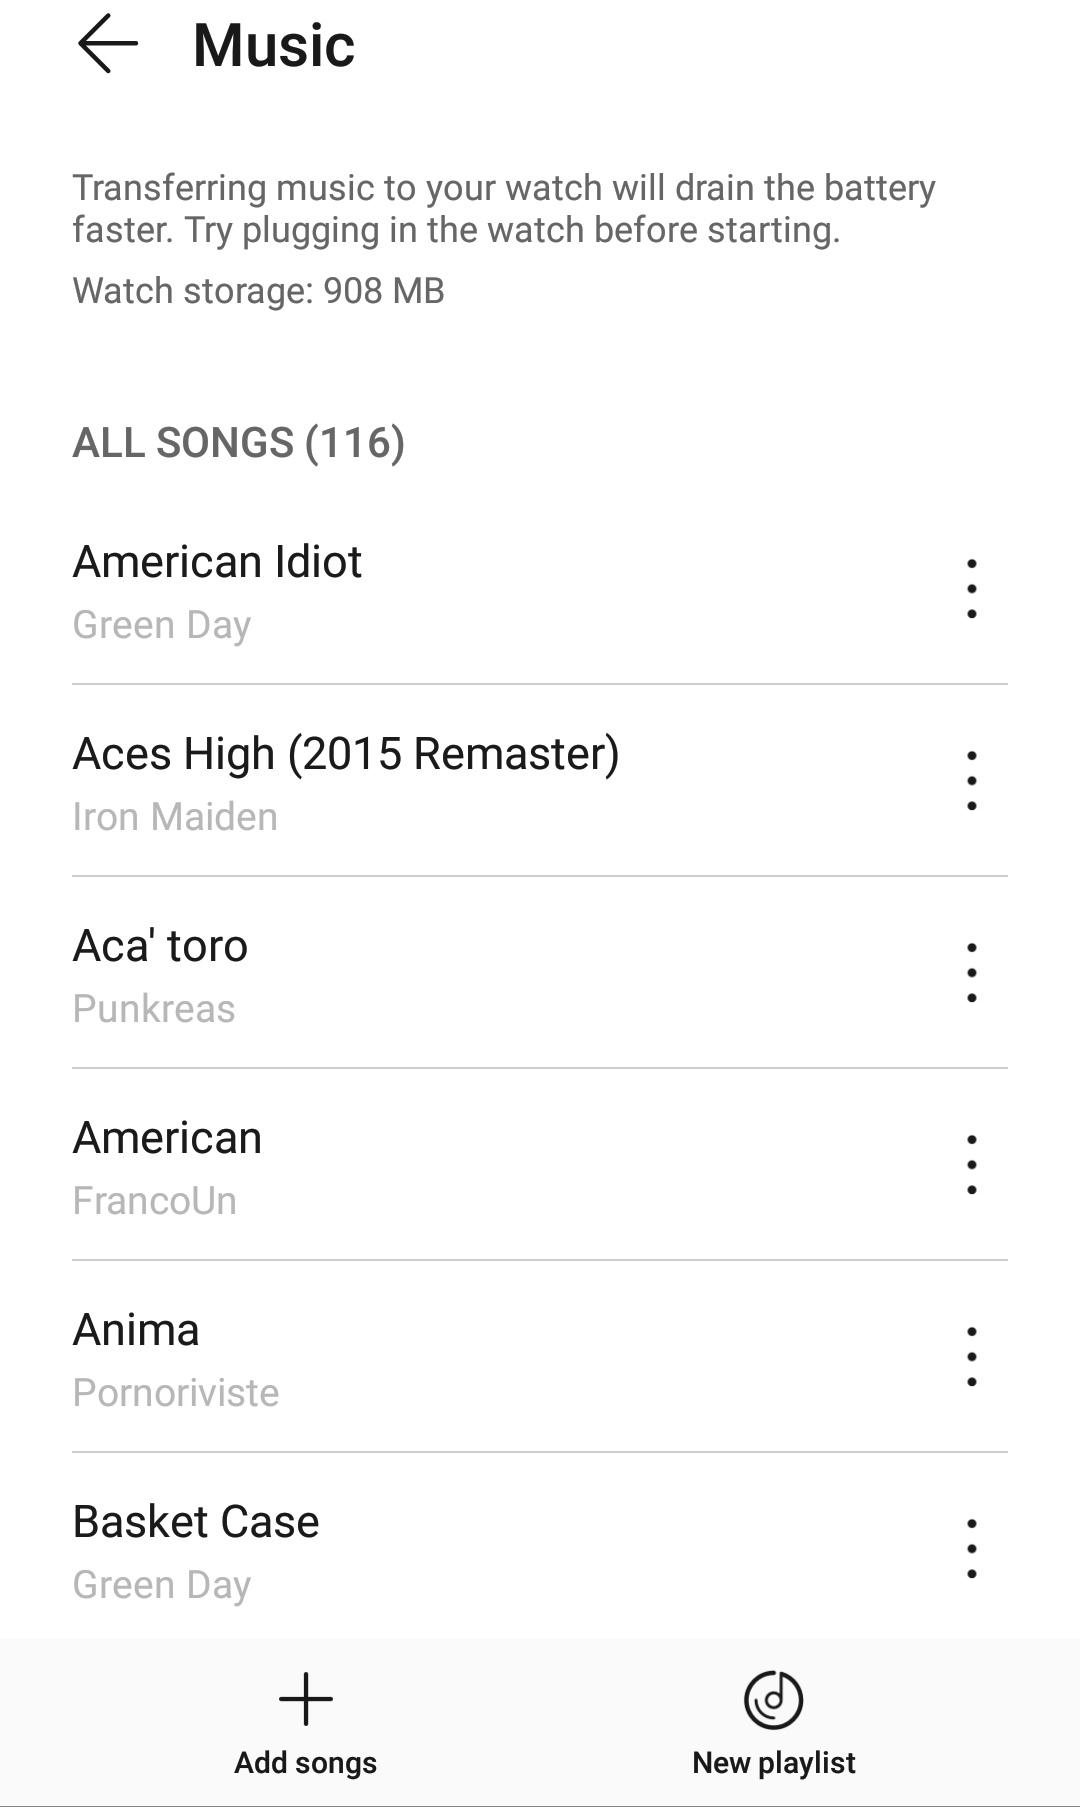Tap the American song title
The width and height of the screenshot is (1080, 1807).
click(x=168, y=1138)
